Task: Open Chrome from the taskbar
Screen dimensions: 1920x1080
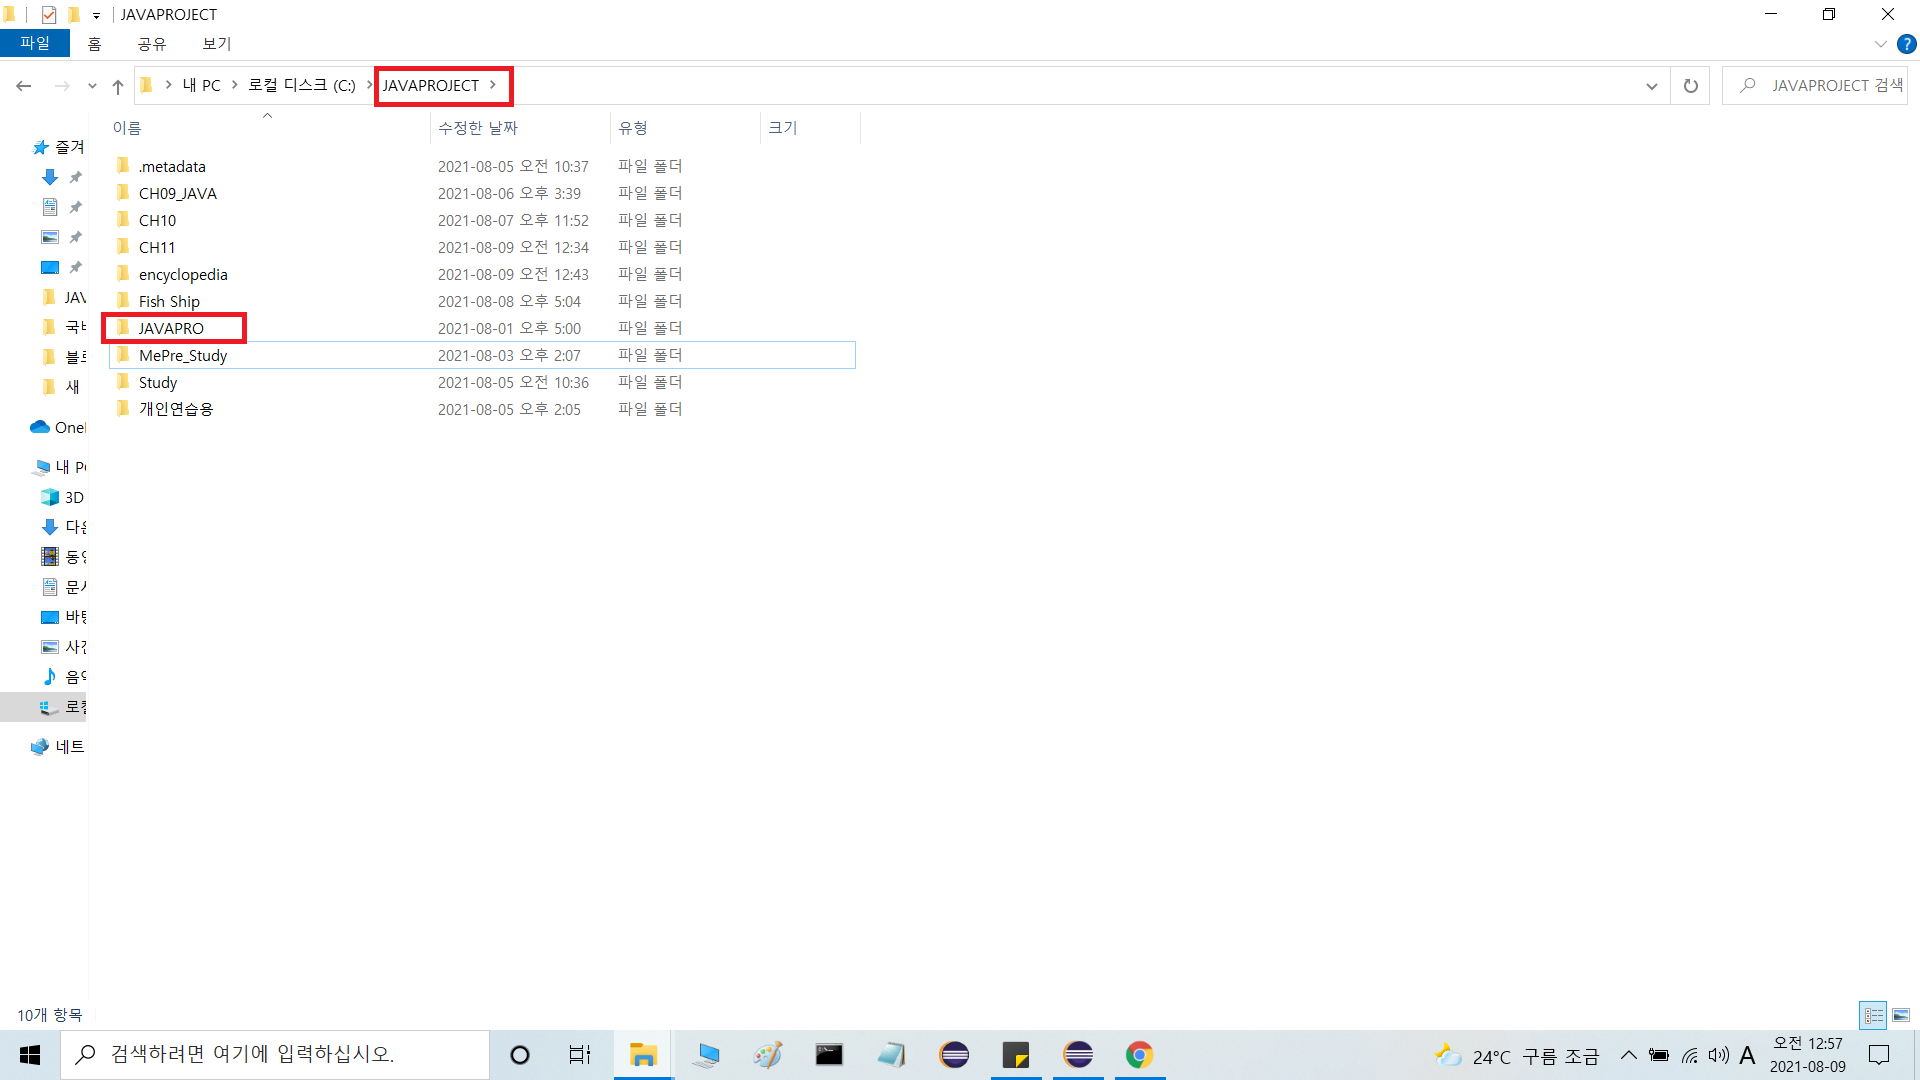Action: pyautogui.click(x=1139, y=1055)
